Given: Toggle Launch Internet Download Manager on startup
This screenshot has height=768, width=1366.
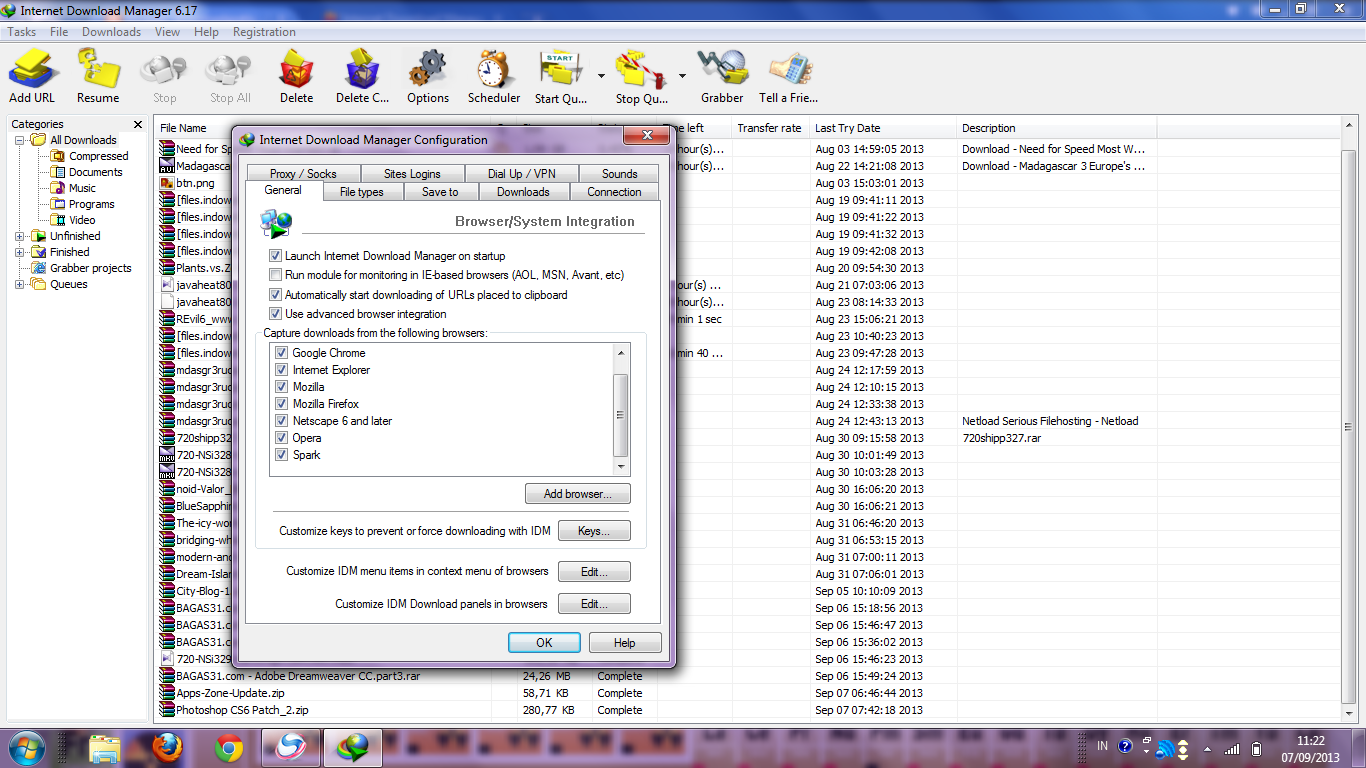Looking at the screenshot, I should [276, 256].
